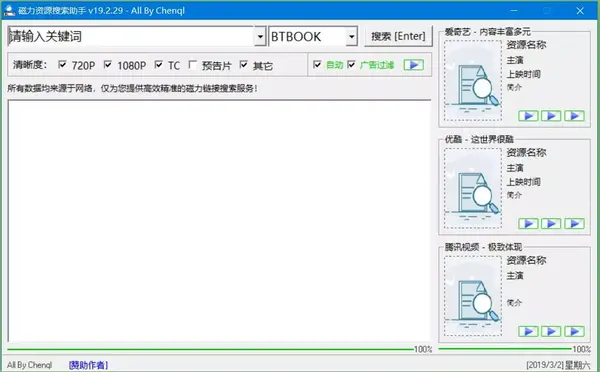The width and height of the screenshot is (600, 372).
Task: Click the second play icon in the 优酷 panel
Action: [551, 224]
